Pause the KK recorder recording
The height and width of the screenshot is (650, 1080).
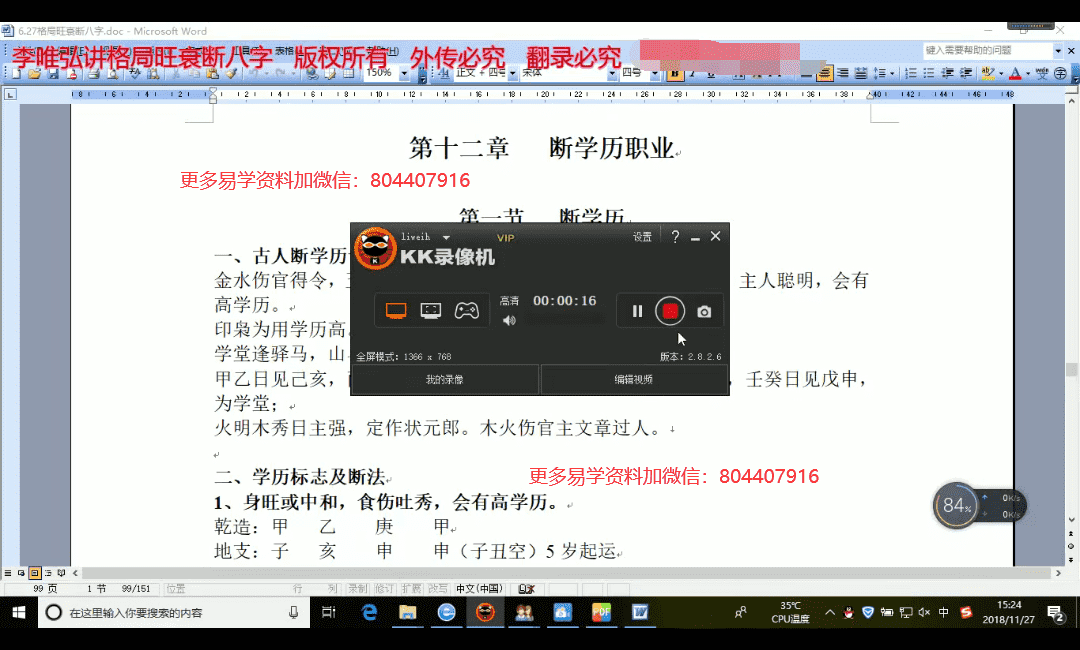point(637,312)
